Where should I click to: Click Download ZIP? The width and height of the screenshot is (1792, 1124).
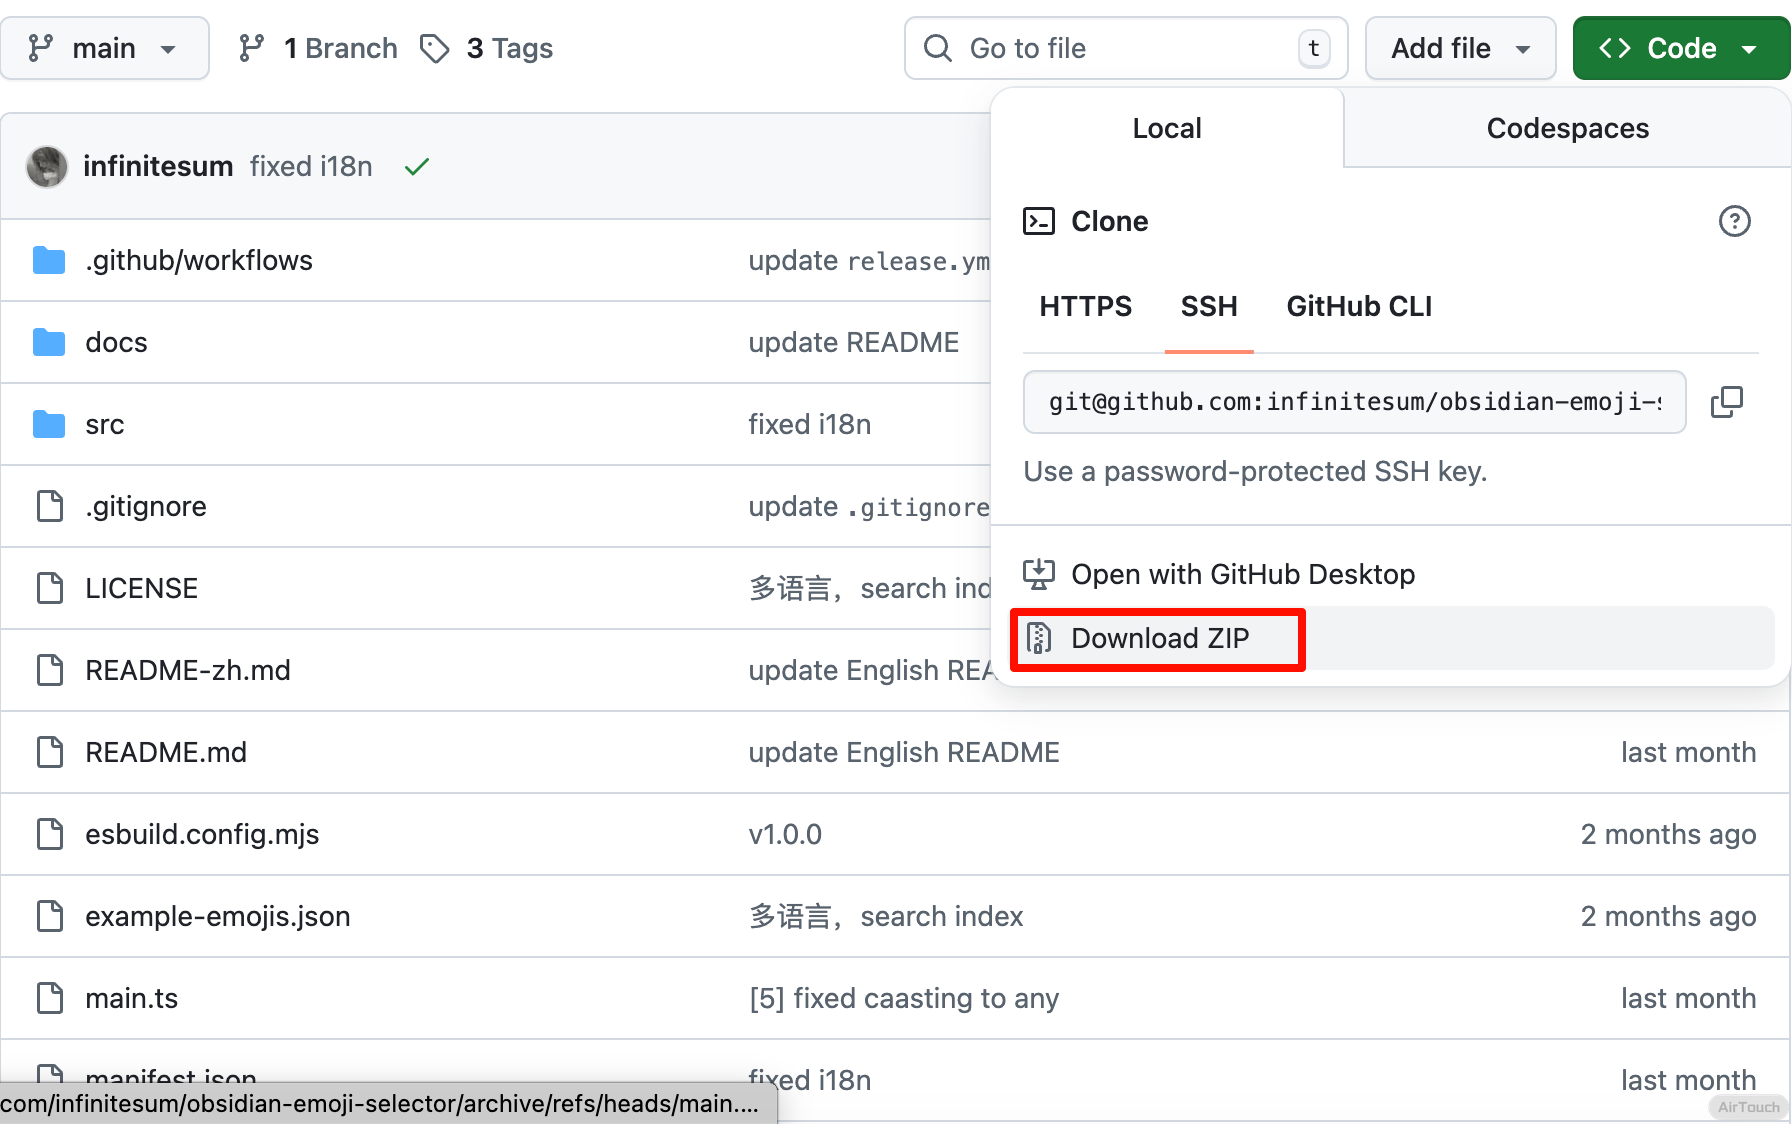[x=1159, y=638]
